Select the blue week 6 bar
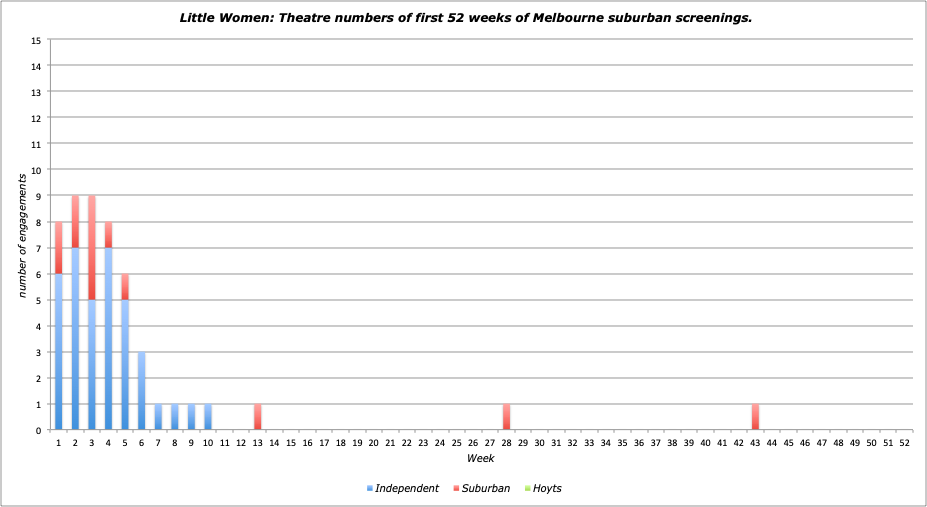This screenshot has width=927, height=507. pyautogui.click(x=142, y=391)
